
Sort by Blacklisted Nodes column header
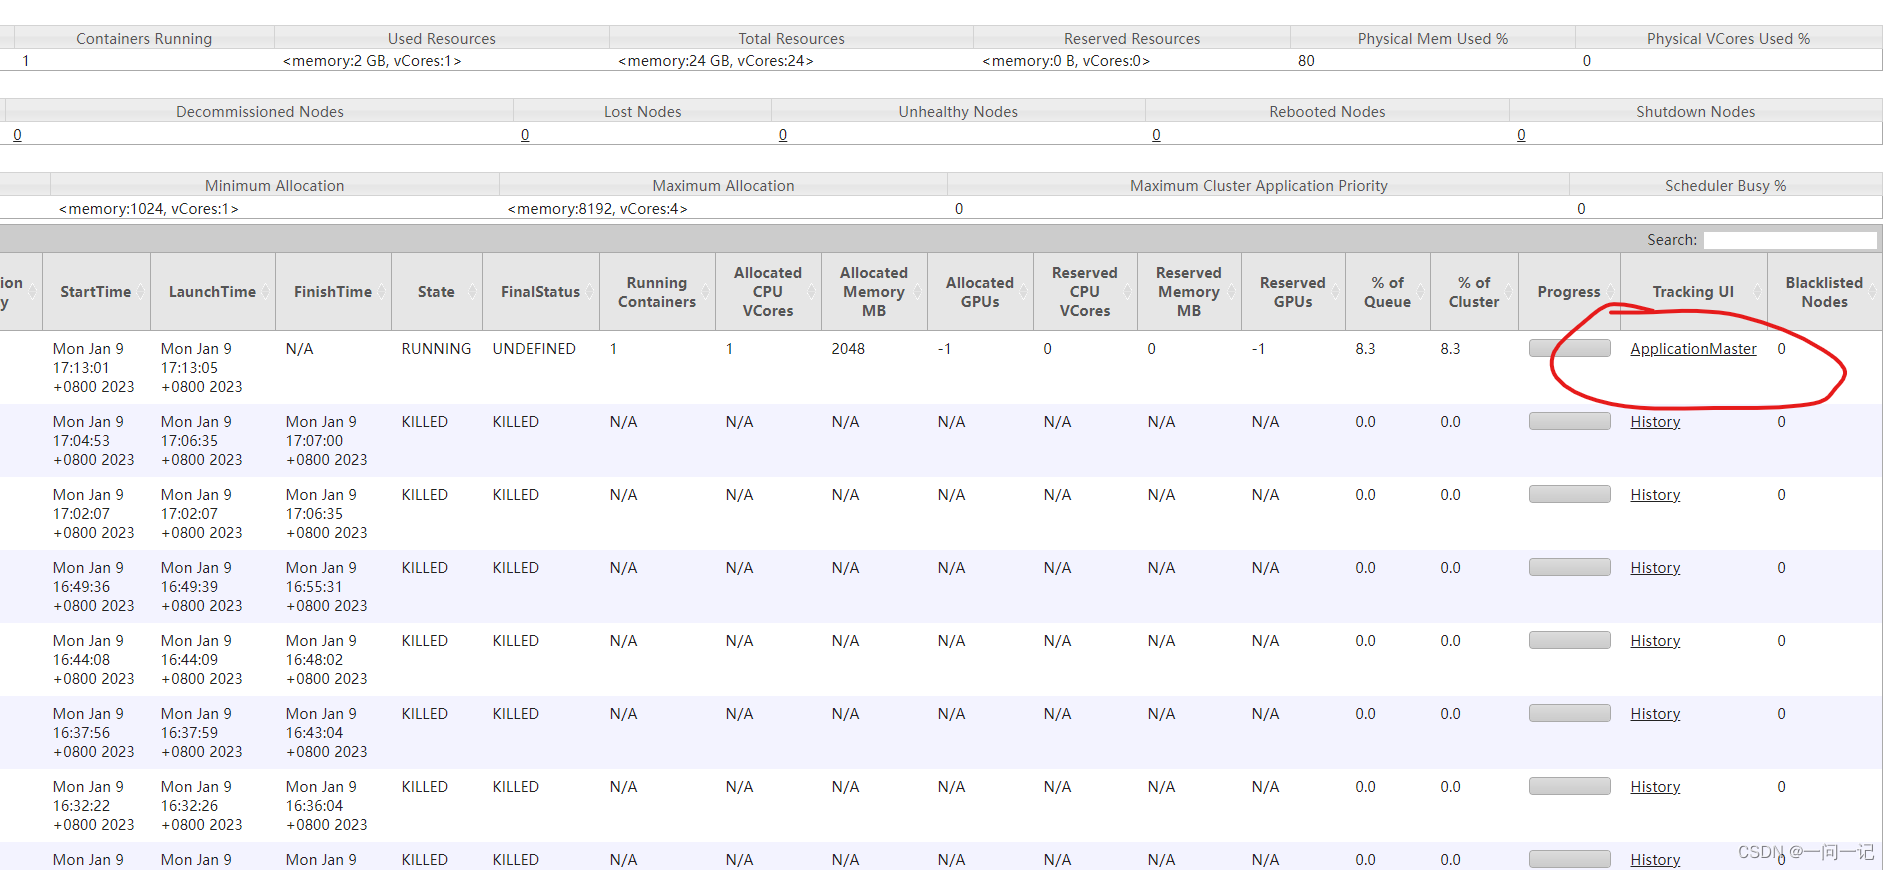(x=1825, y=292)
